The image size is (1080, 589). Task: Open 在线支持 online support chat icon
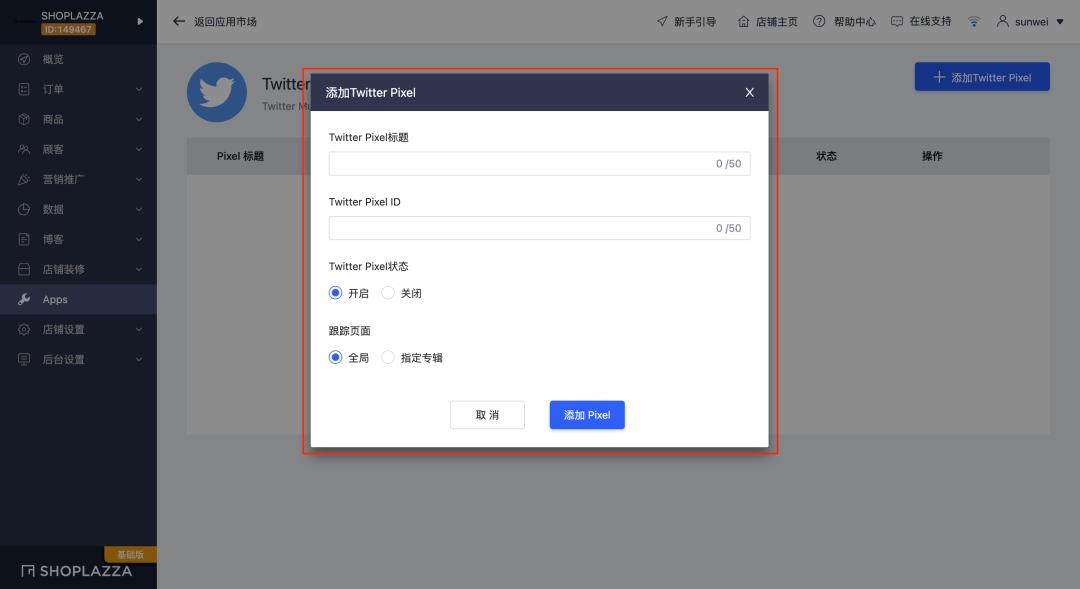[895, 20]
